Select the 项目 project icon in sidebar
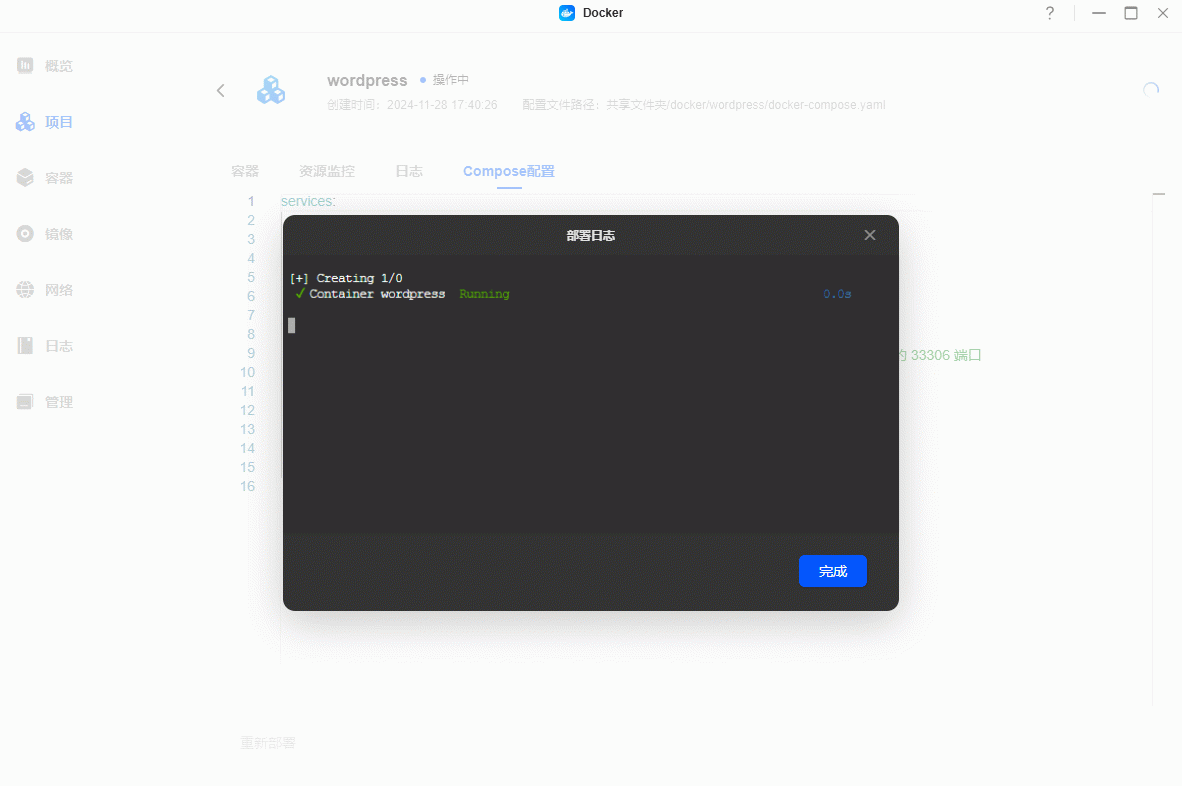The width and height of the screenshot is (1182, 786). (x=25, y=121)
